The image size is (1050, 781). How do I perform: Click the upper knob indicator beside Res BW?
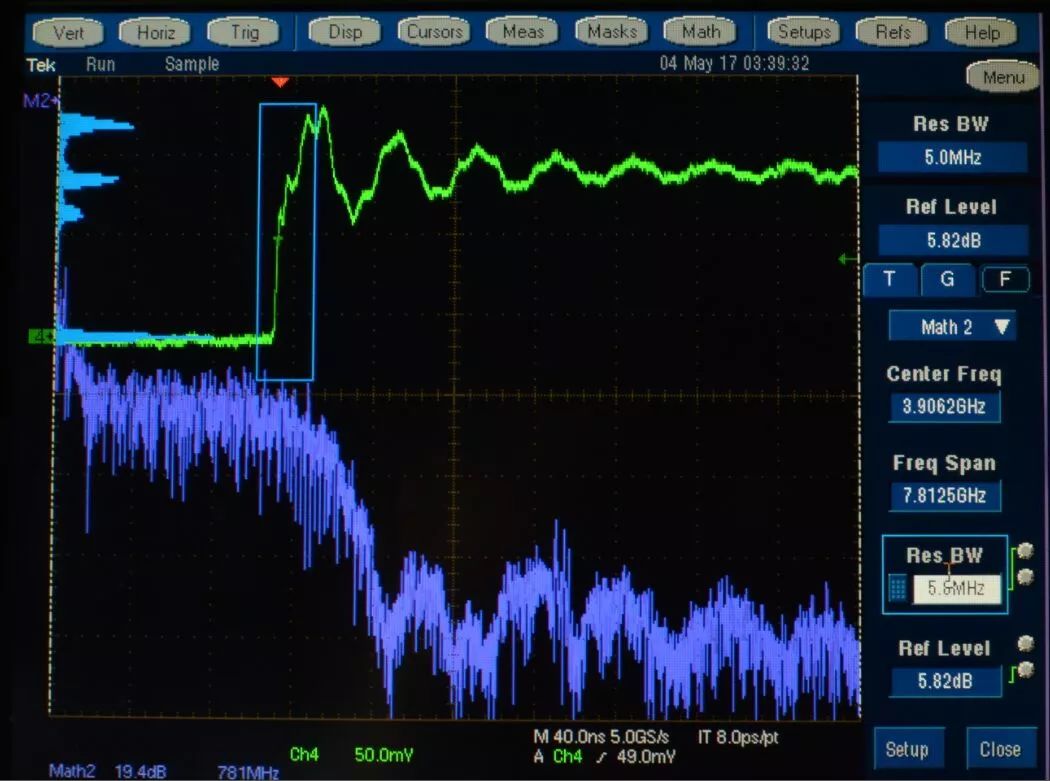coord(1025,550)
